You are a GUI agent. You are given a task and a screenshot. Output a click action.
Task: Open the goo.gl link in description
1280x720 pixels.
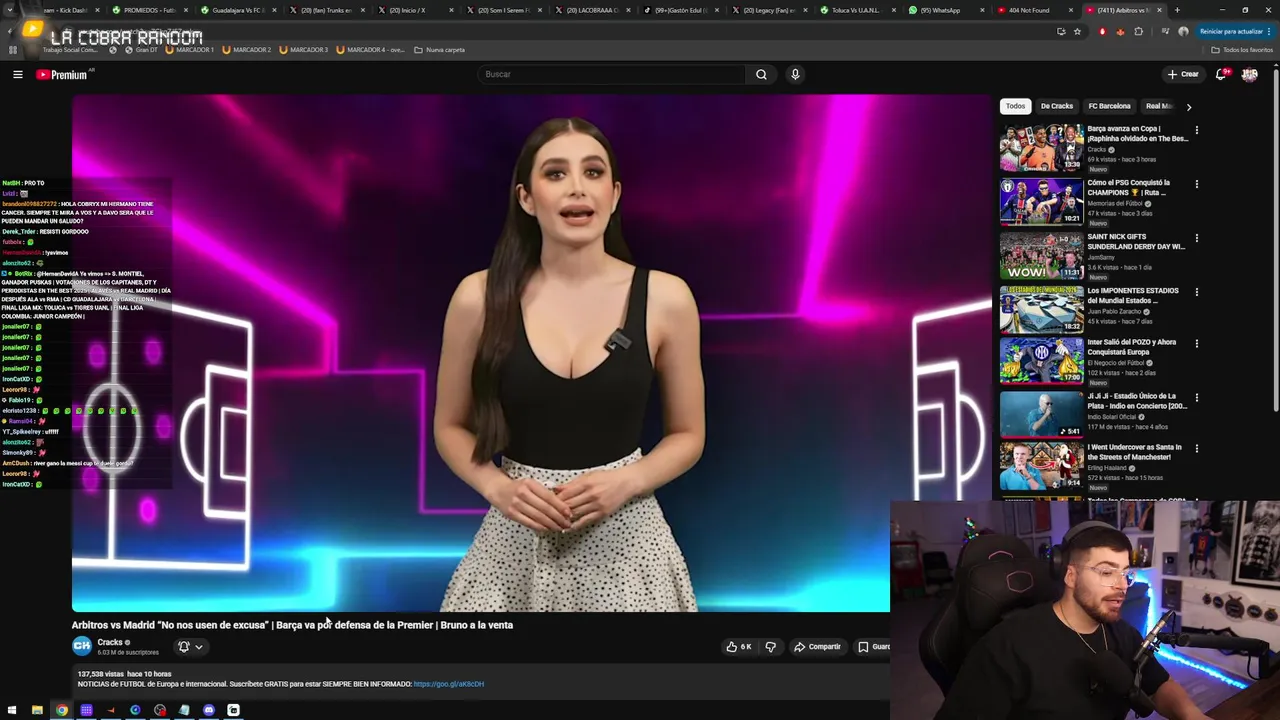(x=449, y=684)
